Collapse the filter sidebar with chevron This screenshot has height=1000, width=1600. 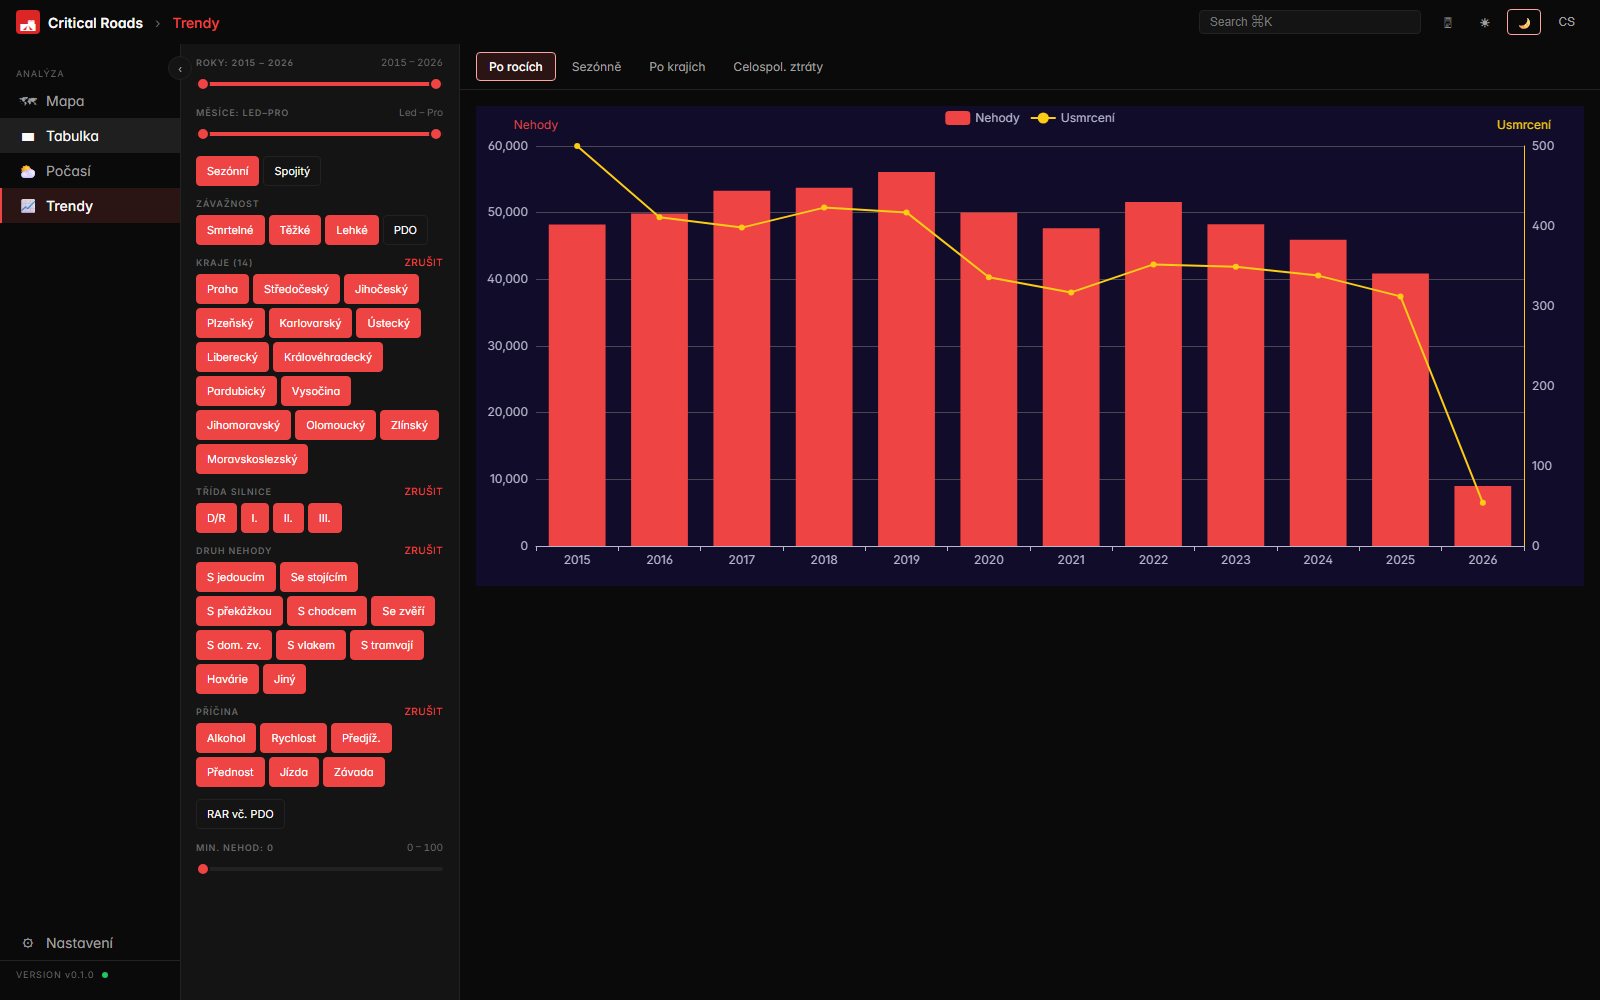(x=180, y=69)
